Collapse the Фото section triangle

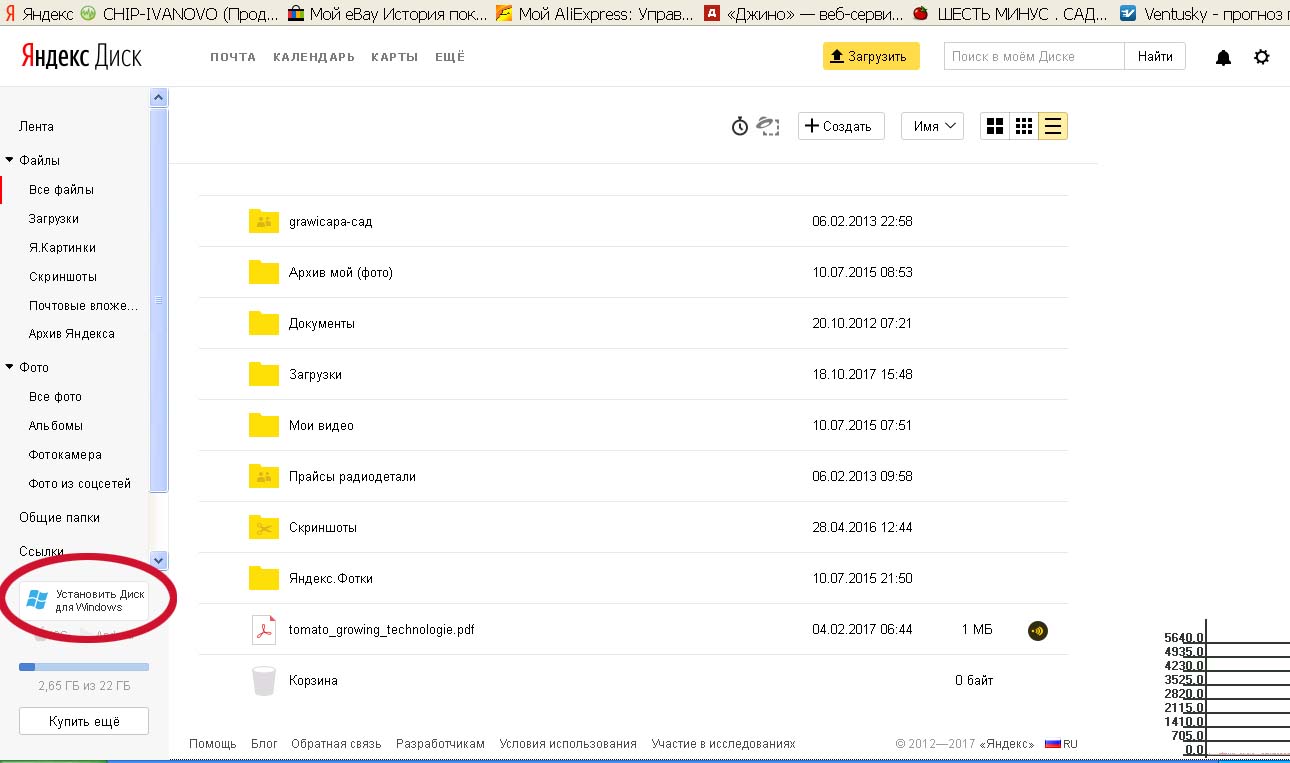pos(10,367)
